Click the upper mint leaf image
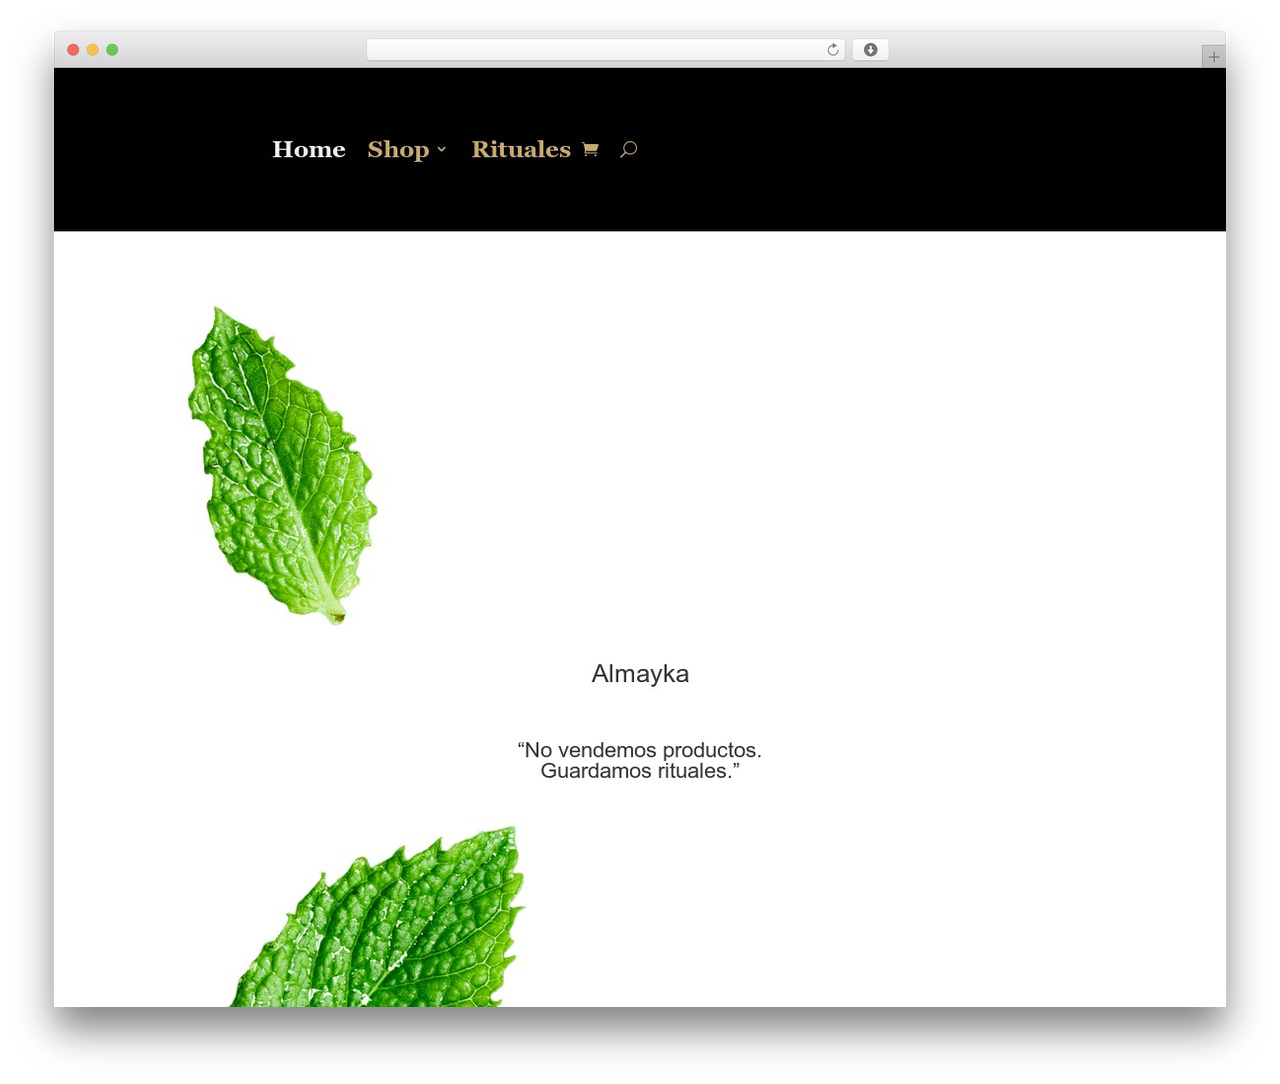The height and width of the screenshot is (1084, 1280). (x=282, y=465)
